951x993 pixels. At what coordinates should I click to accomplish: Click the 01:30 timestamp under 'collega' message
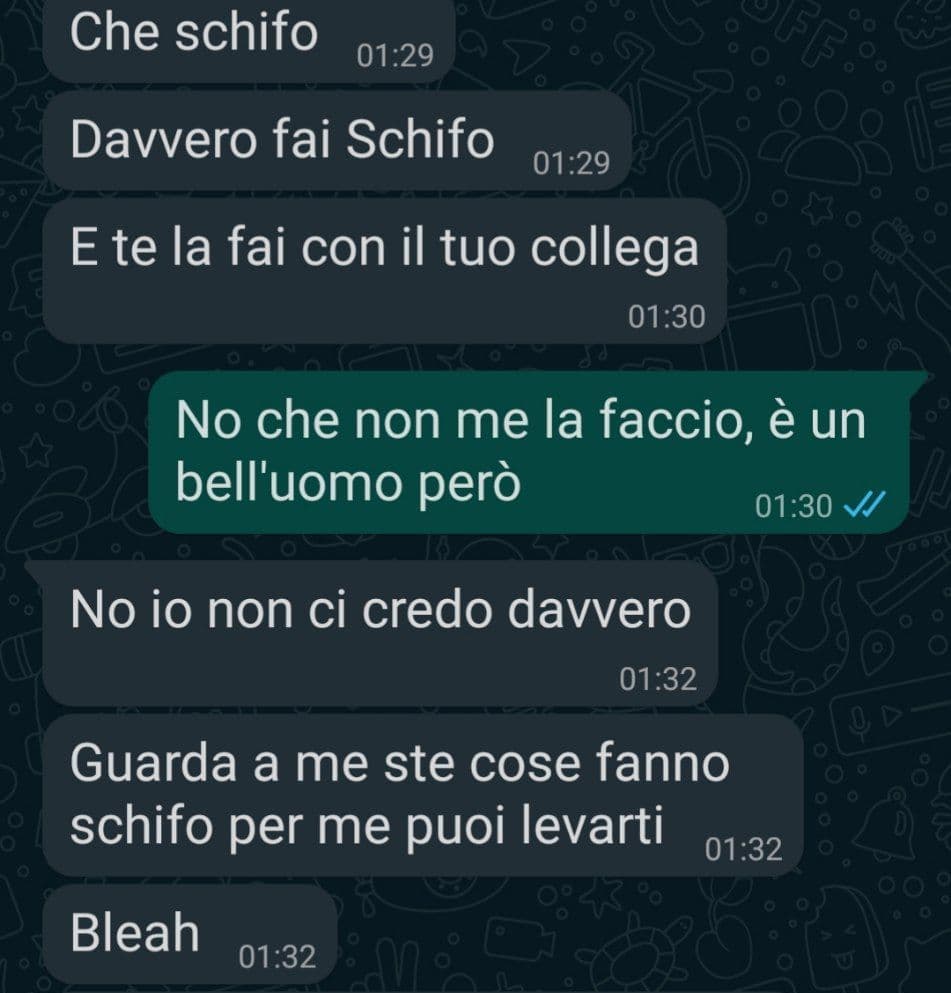tap(667, 317)
